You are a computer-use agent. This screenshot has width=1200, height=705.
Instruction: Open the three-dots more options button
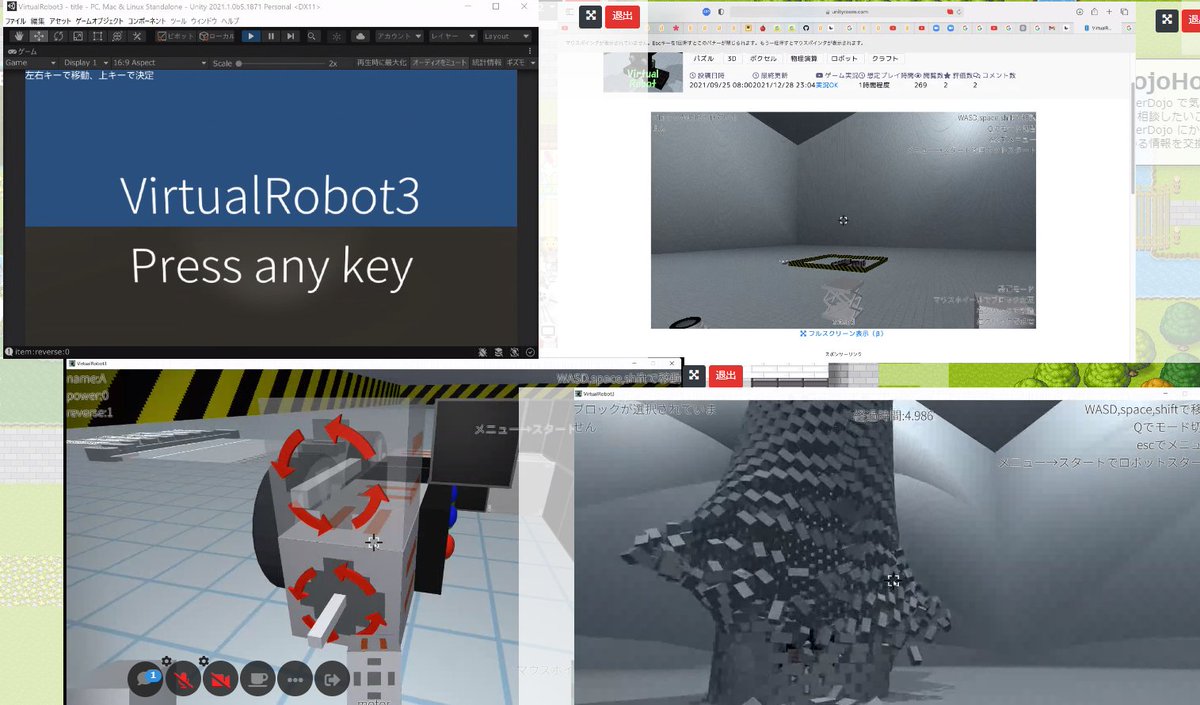[x=295, y=680]
